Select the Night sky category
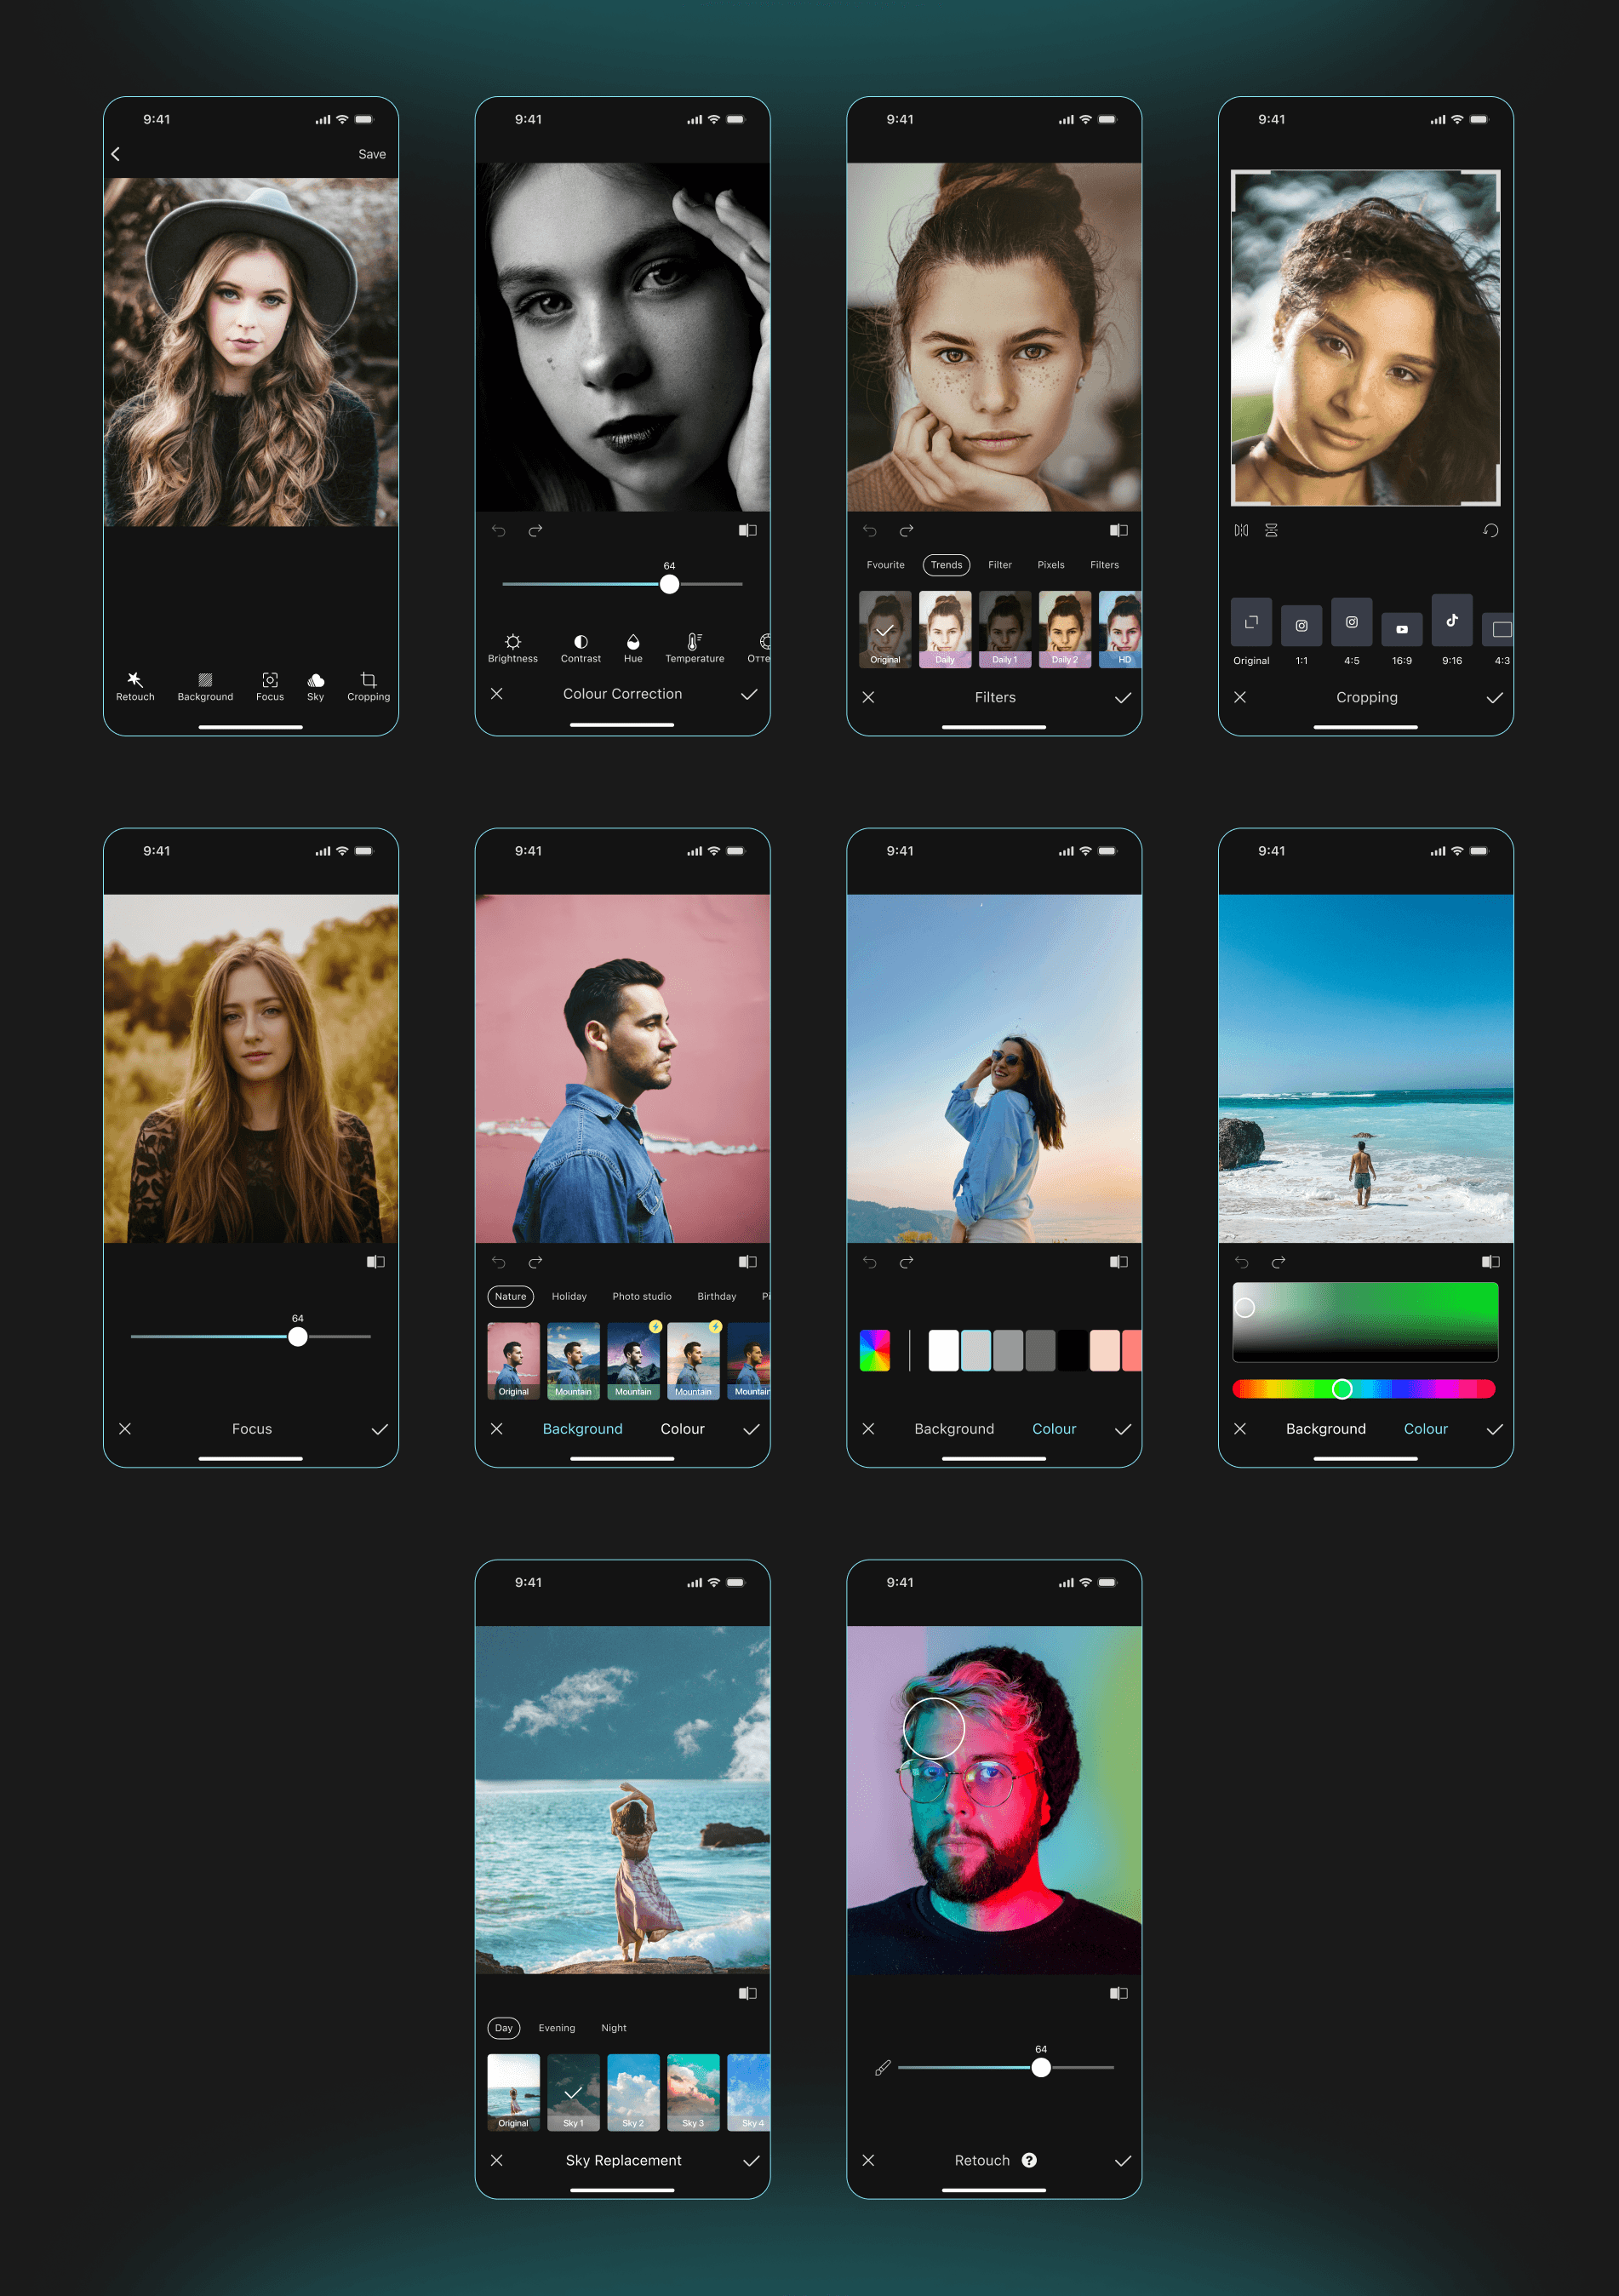The height and width of the screenshot is (2296, 1619). tap(614, 2029)
